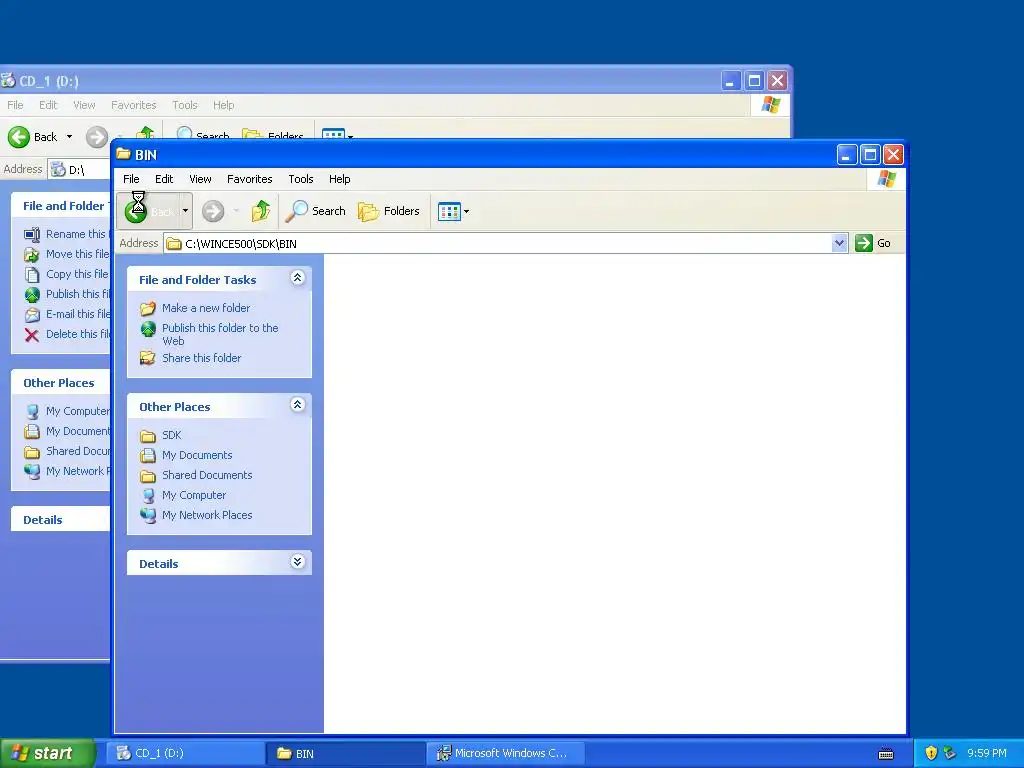Viewport: 1024px width, 768px height.
Task: Open Edit menu in CD_1 (D:) window
Action: coord(48,105)
